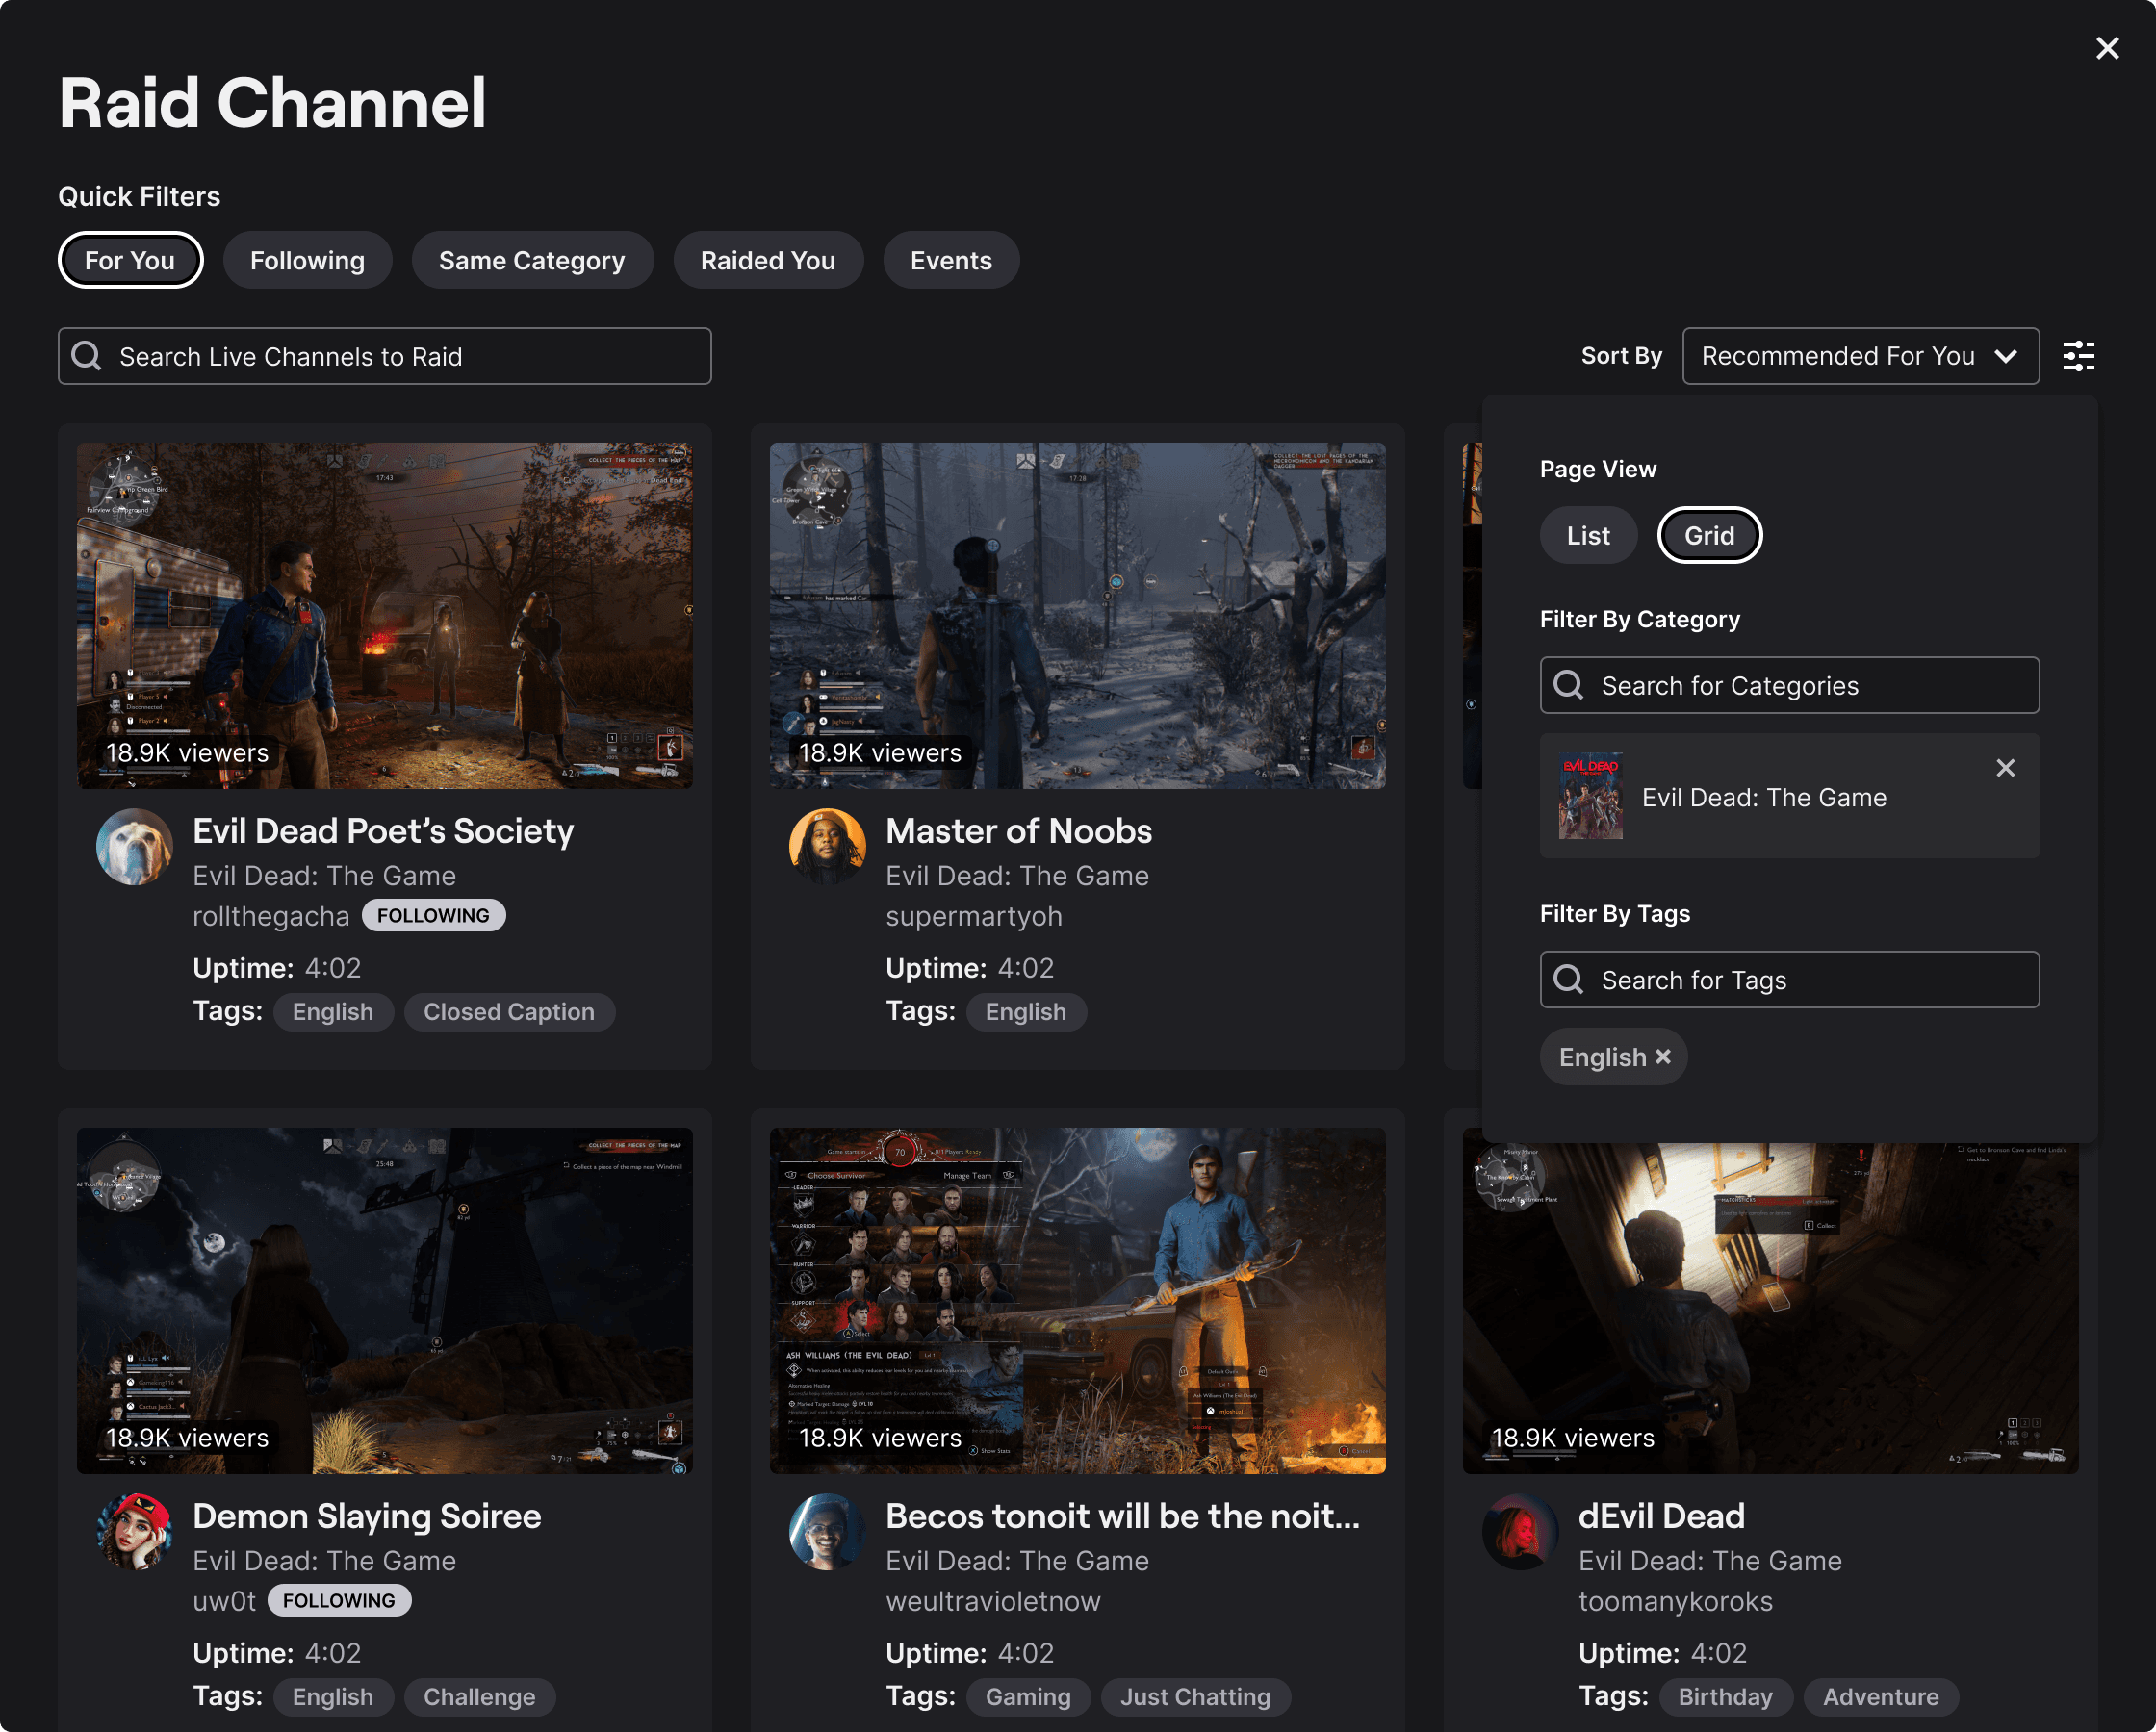Click the FOLLOWING badge next to rollthegacha

[434, 915]
